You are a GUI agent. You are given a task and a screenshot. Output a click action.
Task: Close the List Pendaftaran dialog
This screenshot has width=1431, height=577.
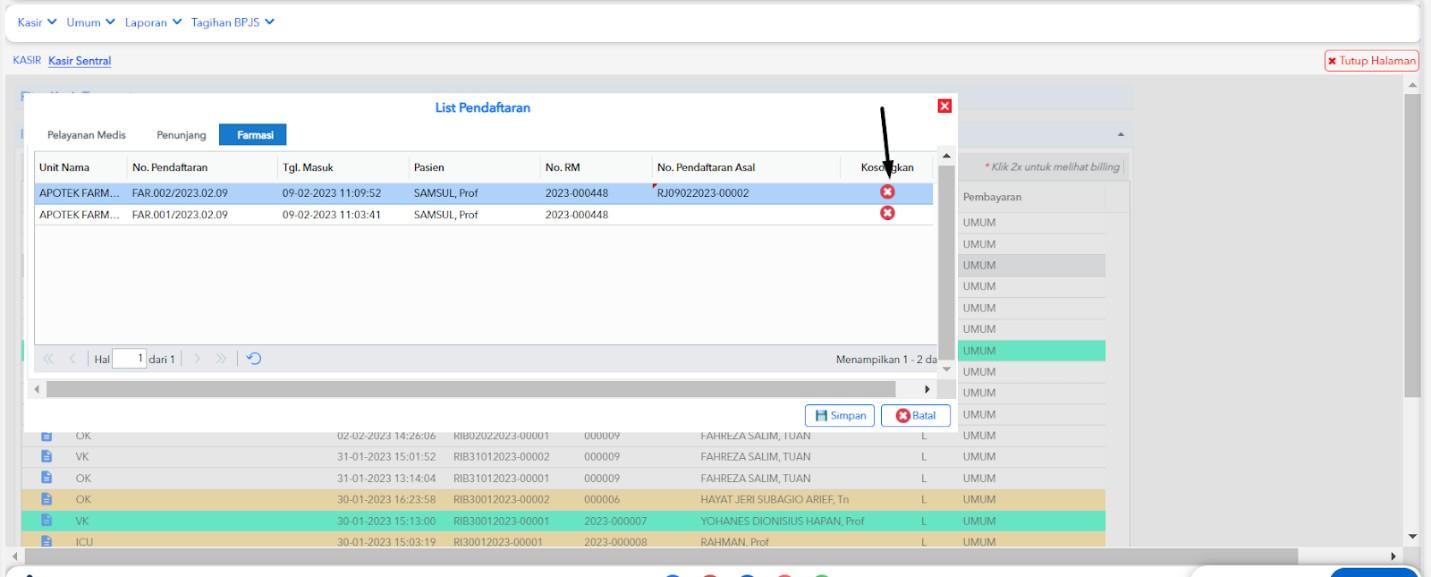point(943,107)
